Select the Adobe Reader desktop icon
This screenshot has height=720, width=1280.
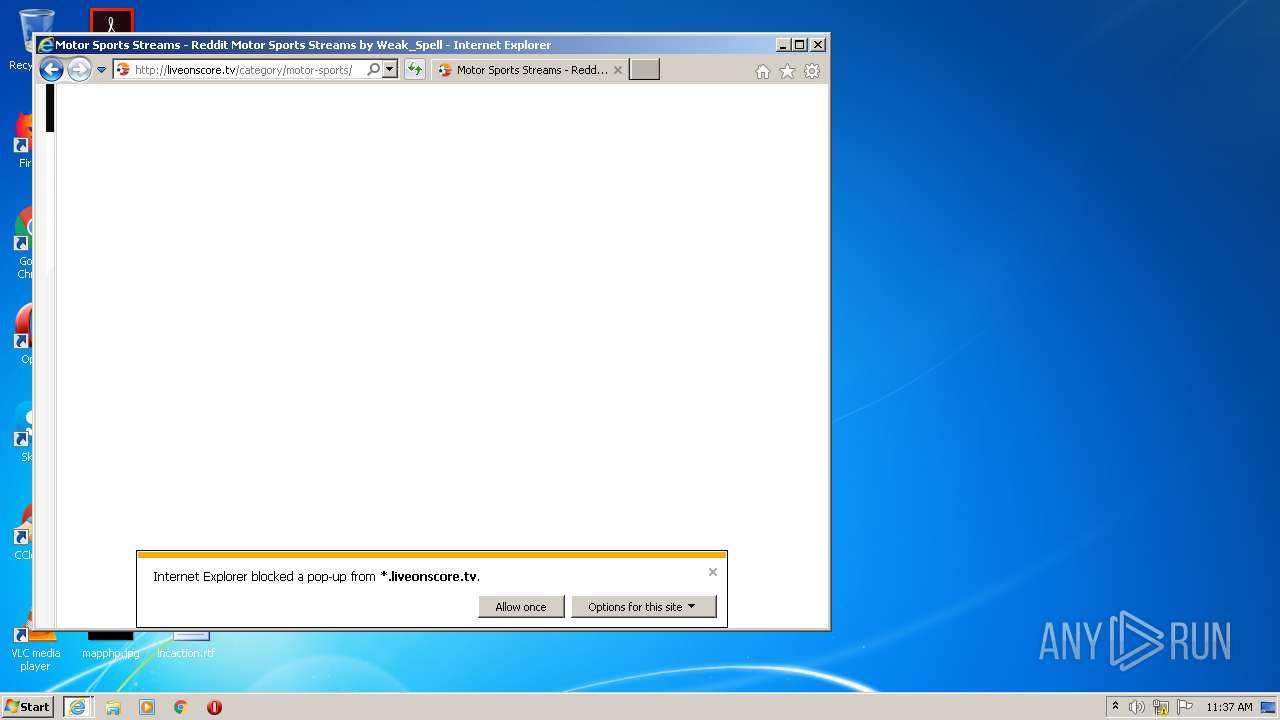(x=112, y=22)
